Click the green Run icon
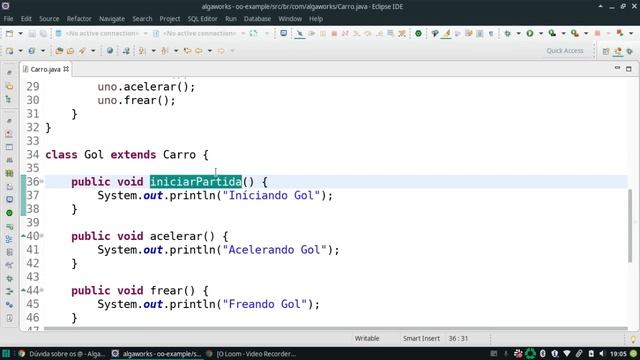 [530, 33]
